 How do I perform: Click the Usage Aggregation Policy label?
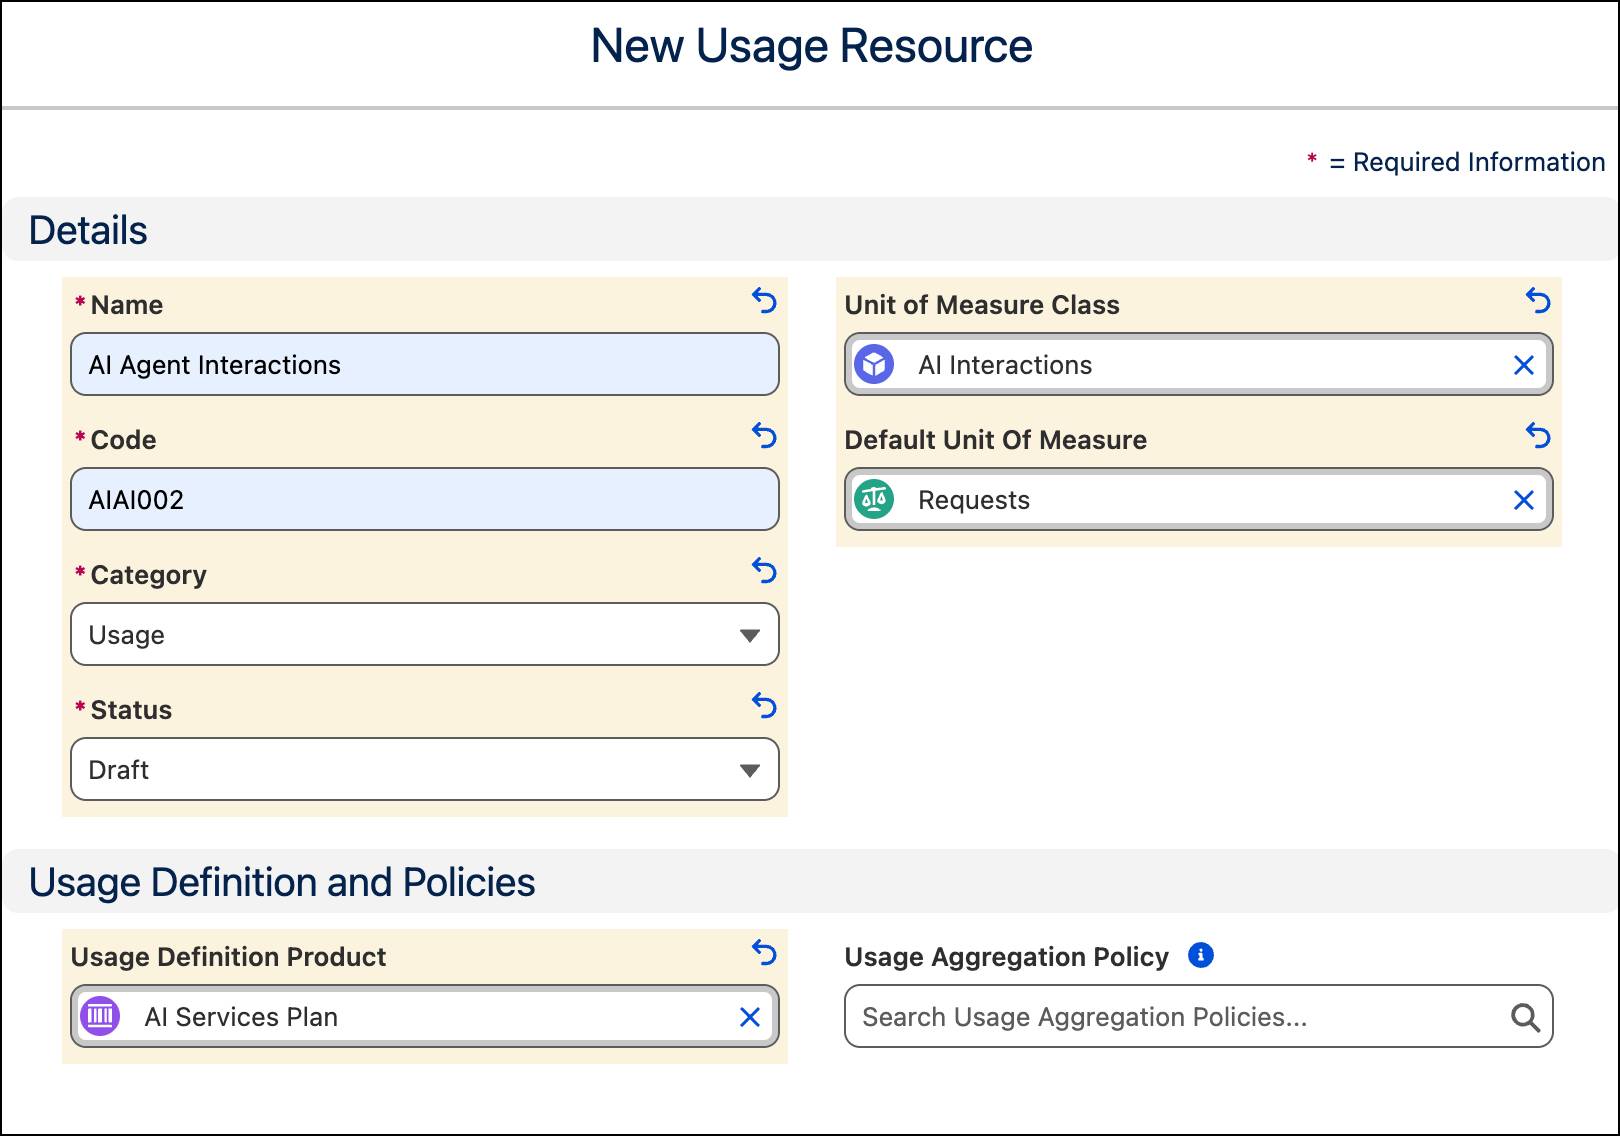click(x=1006, y=957)
